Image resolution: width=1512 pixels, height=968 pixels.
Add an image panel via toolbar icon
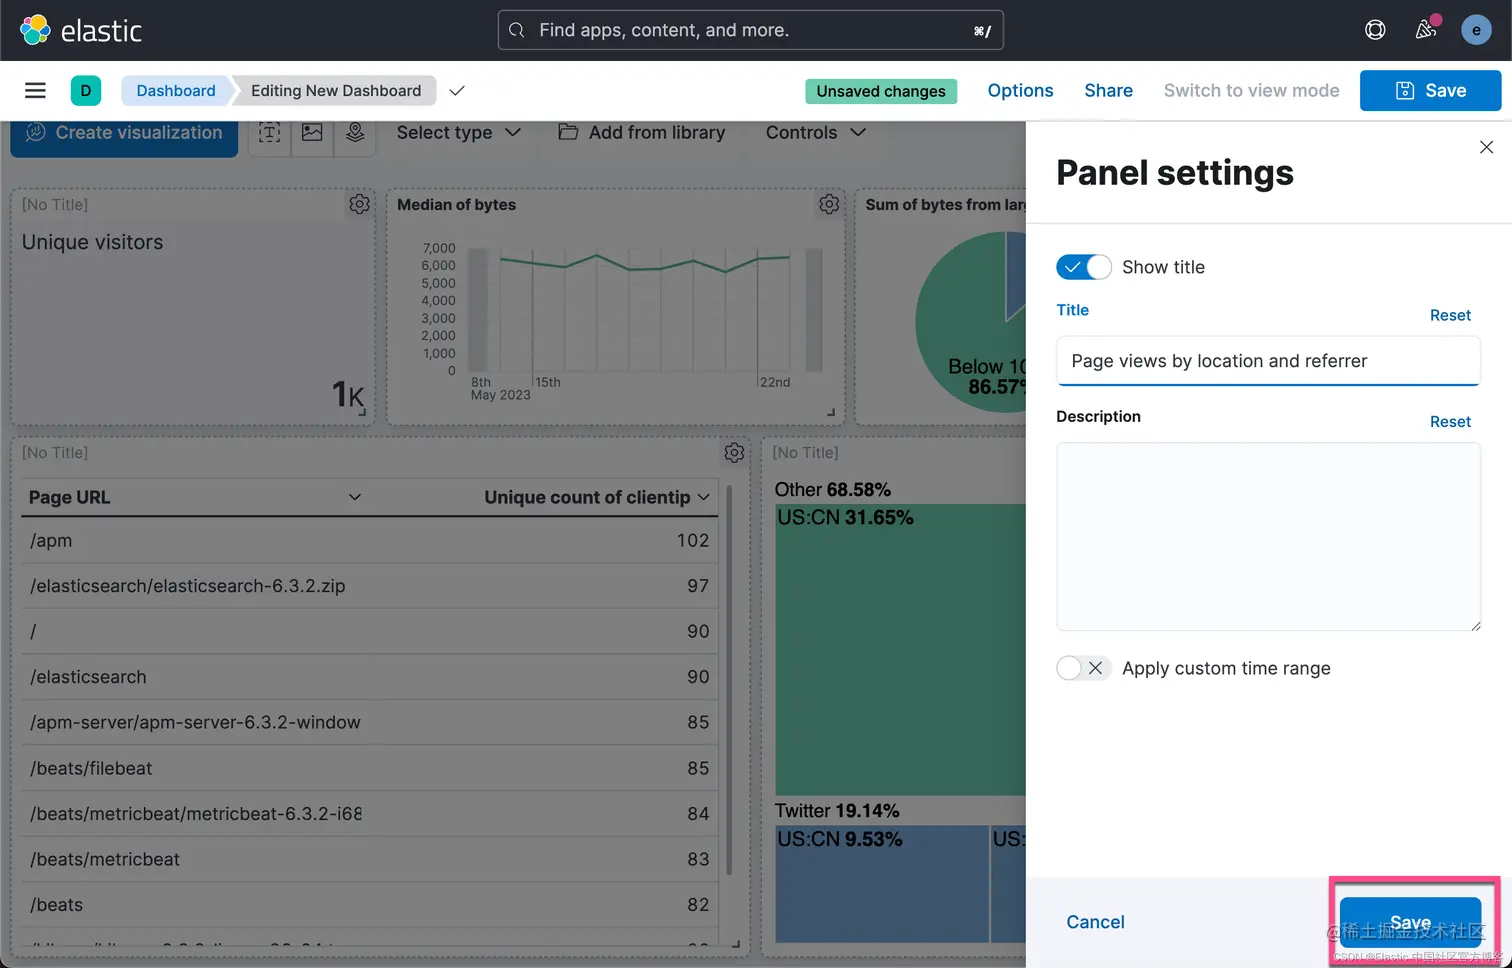[312, 133]
